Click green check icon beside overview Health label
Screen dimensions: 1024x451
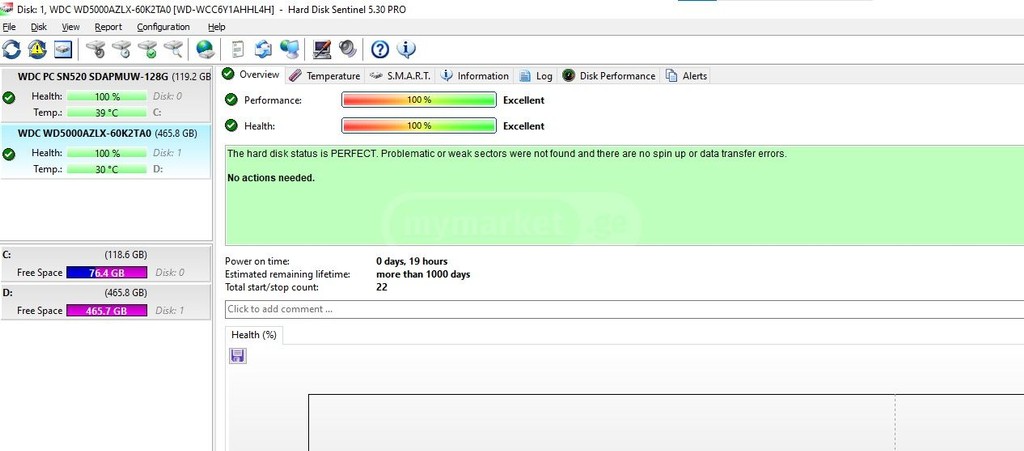[x=231, y=125]
